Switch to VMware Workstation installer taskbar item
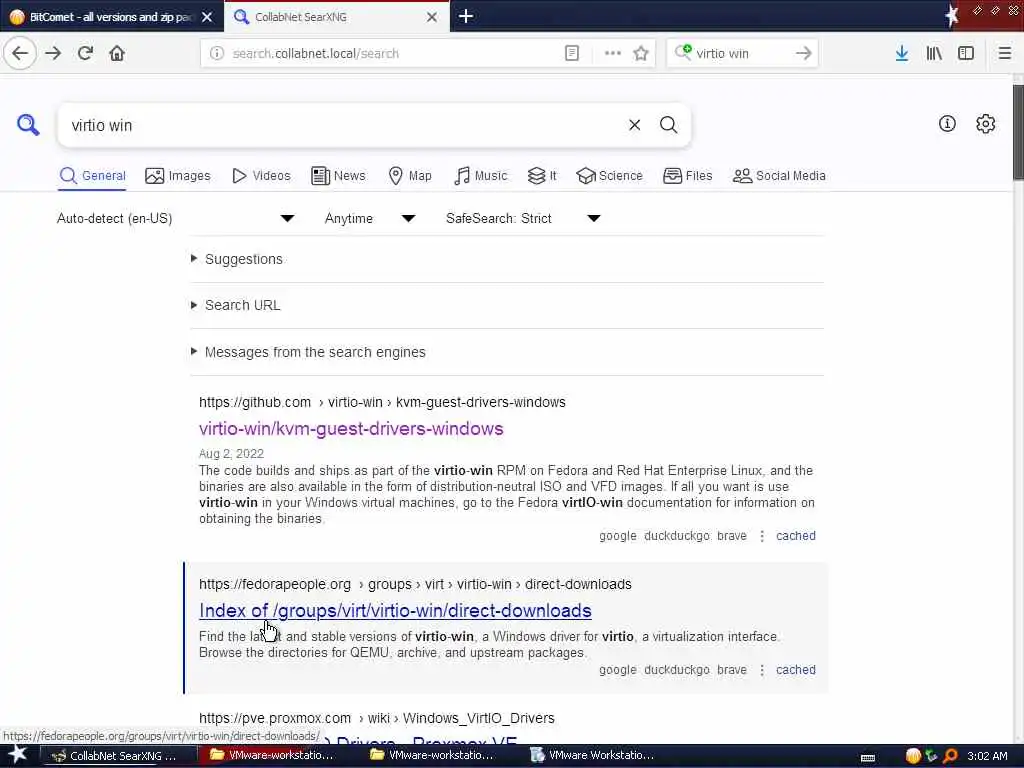1024x768 pixels. 592,755
